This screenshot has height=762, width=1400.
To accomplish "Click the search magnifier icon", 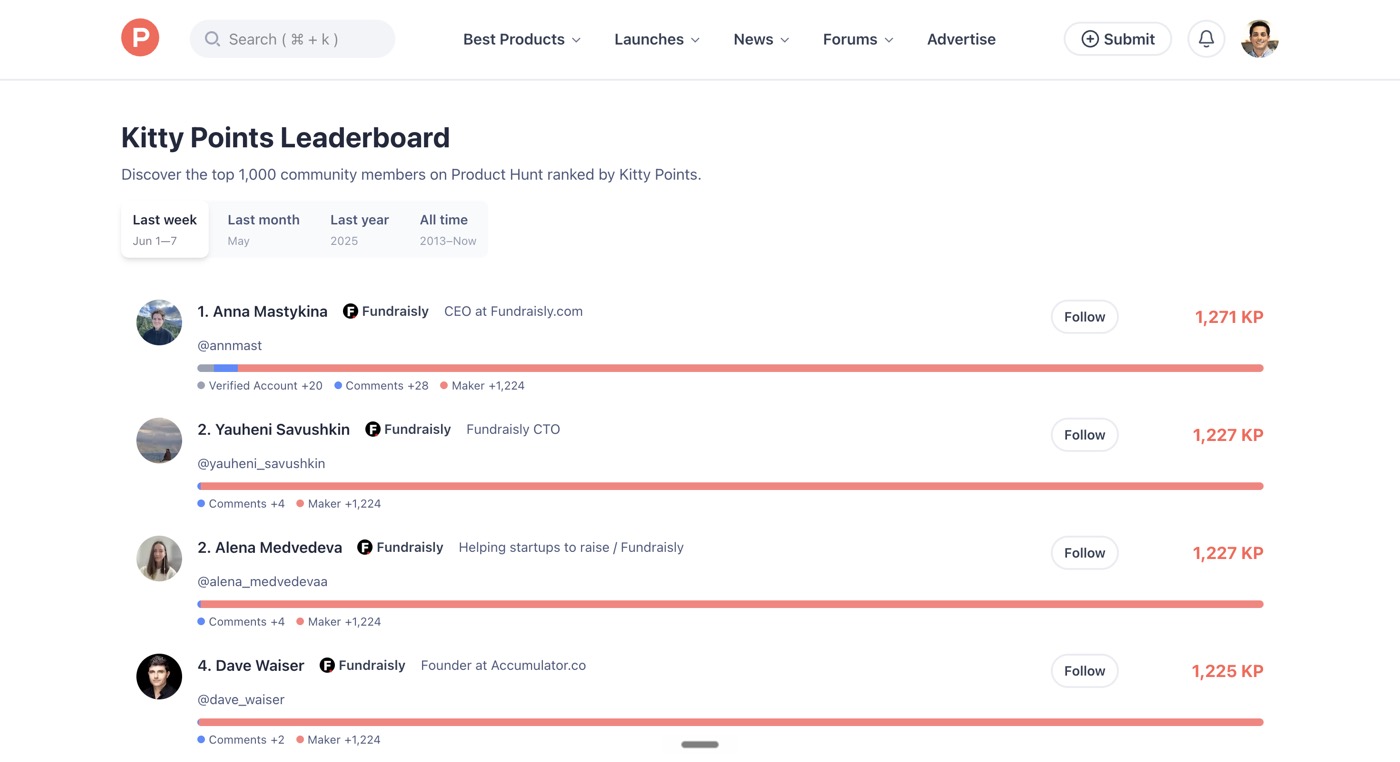I will [212, 39].
